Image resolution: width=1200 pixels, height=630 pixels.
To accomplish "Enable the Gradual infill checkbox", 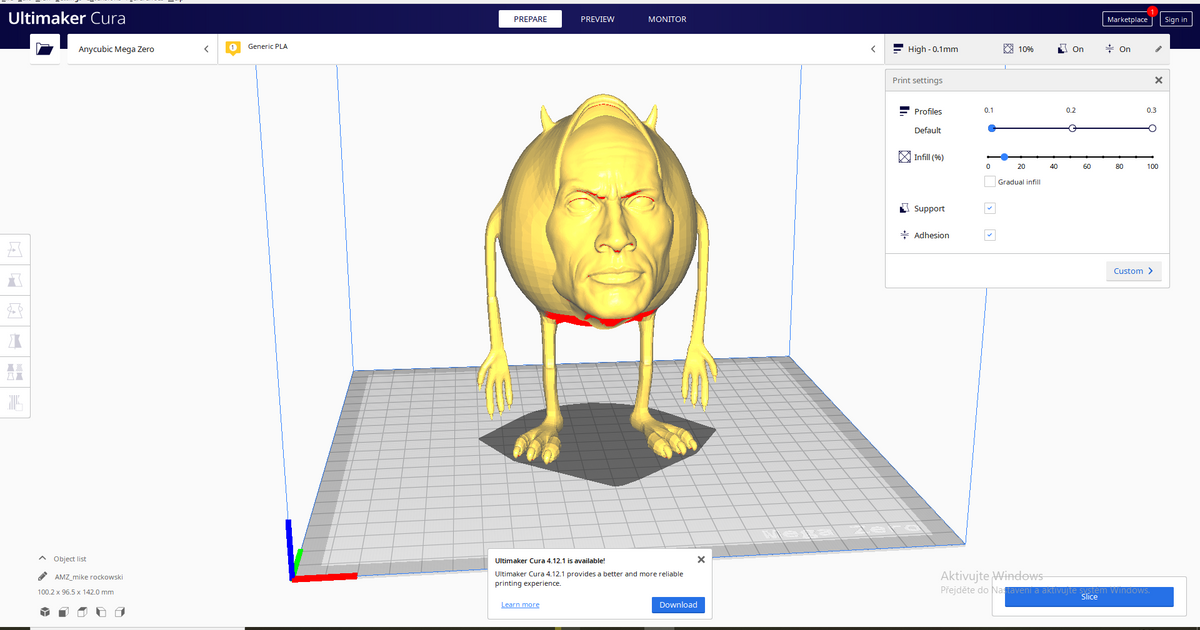I will [990, 182].
